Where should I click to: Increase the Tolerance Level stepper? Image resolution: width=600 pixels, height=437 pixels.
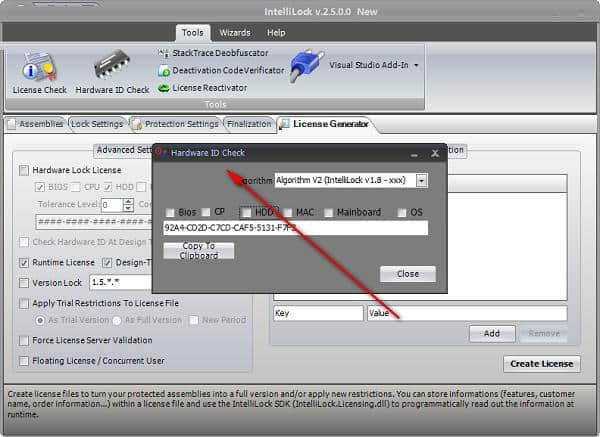tap(131, 201)
